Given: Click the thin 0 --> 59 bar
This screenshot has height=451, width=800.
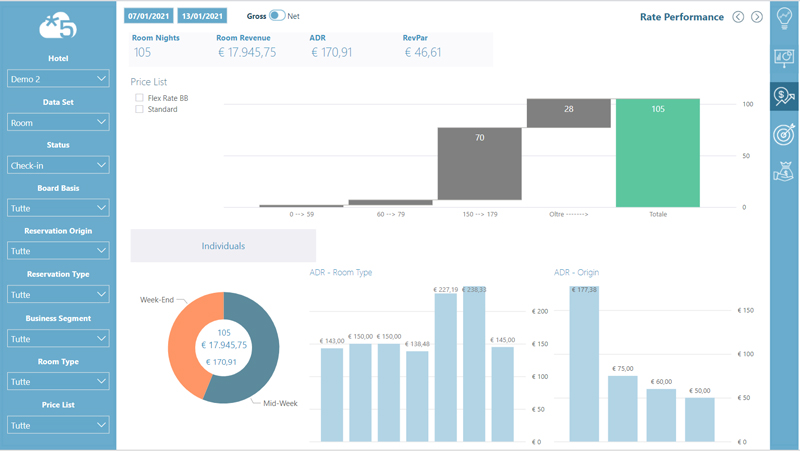Looking at the screenshot, I should point(302,206).
